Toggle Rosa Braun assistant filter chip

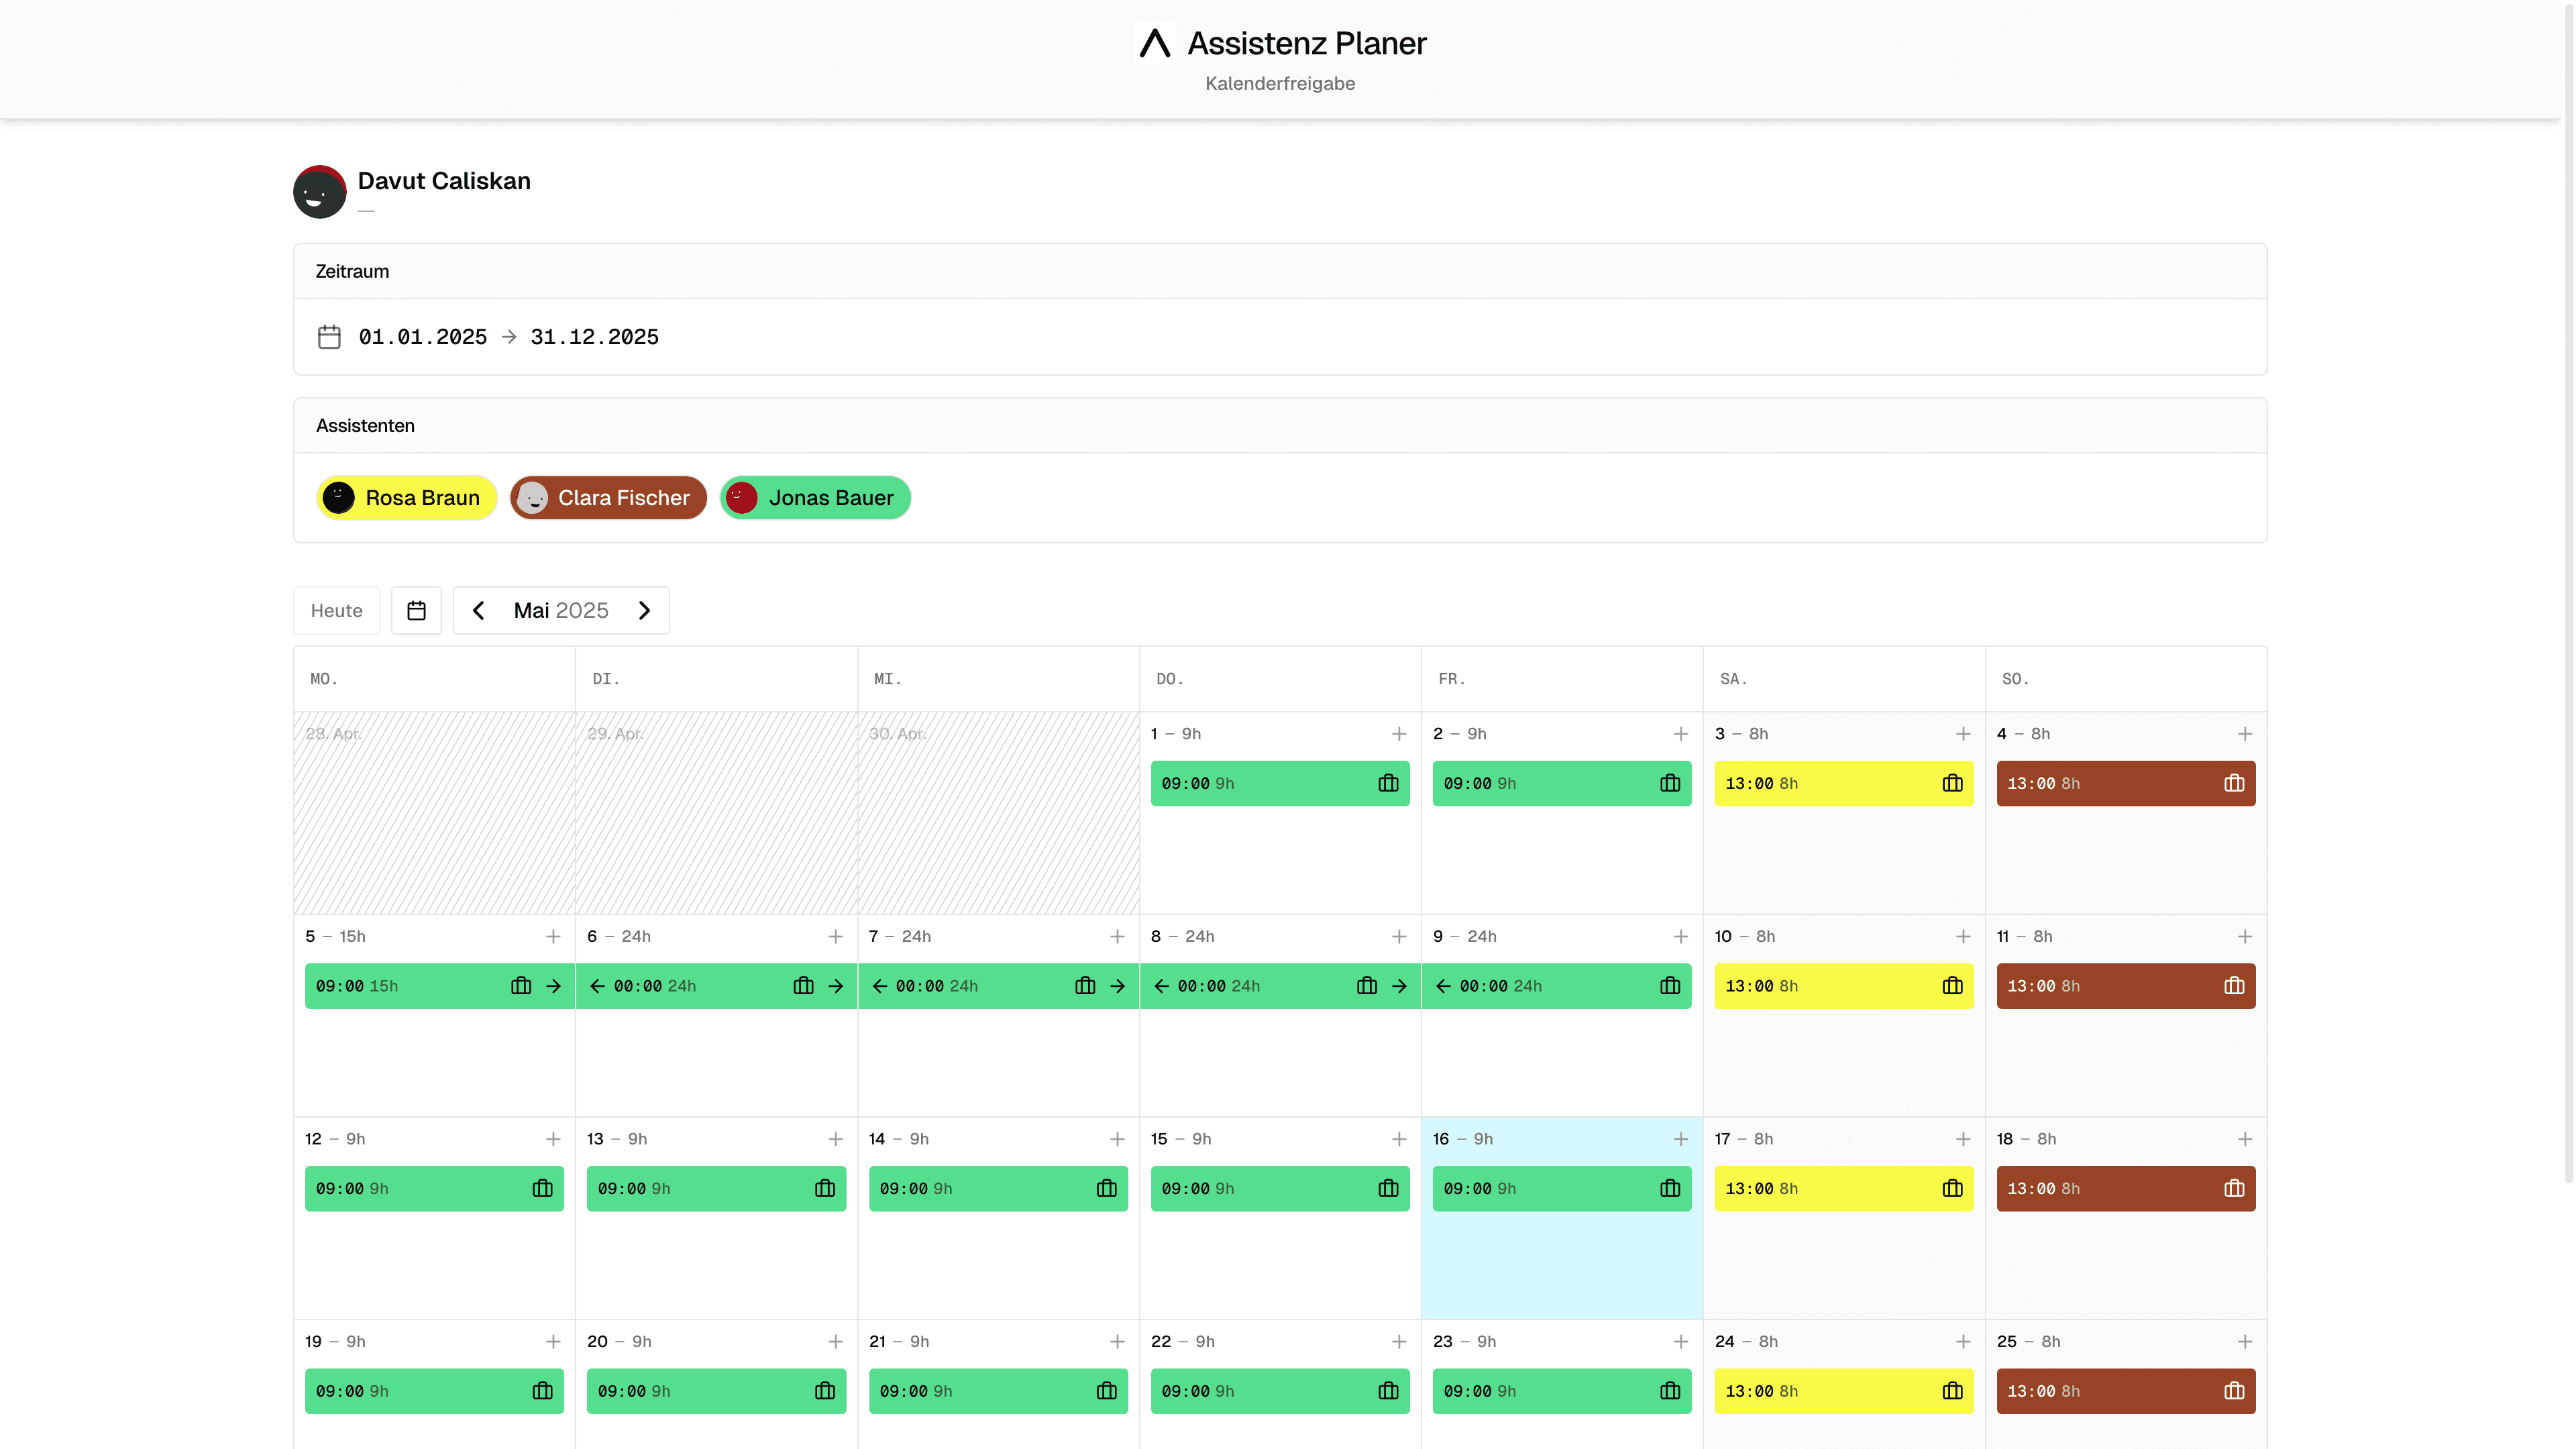tap(406, 498)
